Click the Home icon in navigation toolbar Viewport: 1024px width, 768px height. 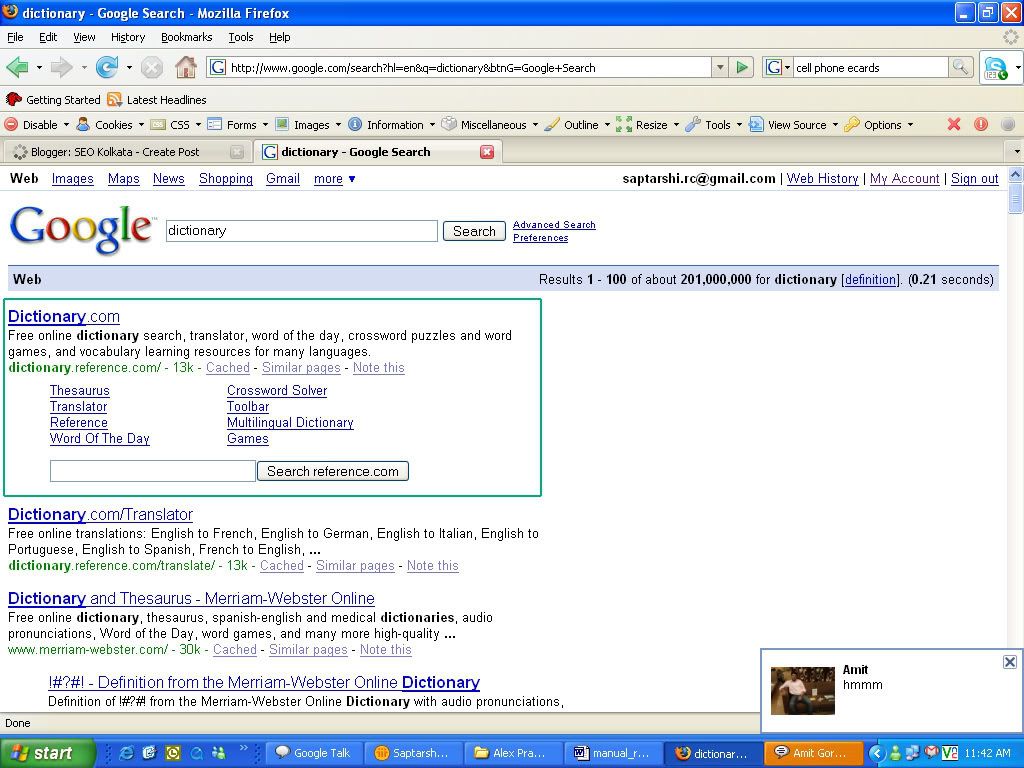[186, 68]
